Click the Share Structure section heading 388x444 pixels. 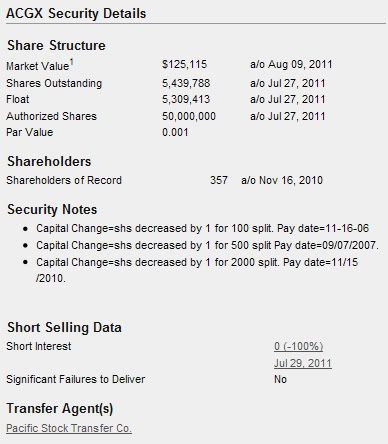(56, 45)
